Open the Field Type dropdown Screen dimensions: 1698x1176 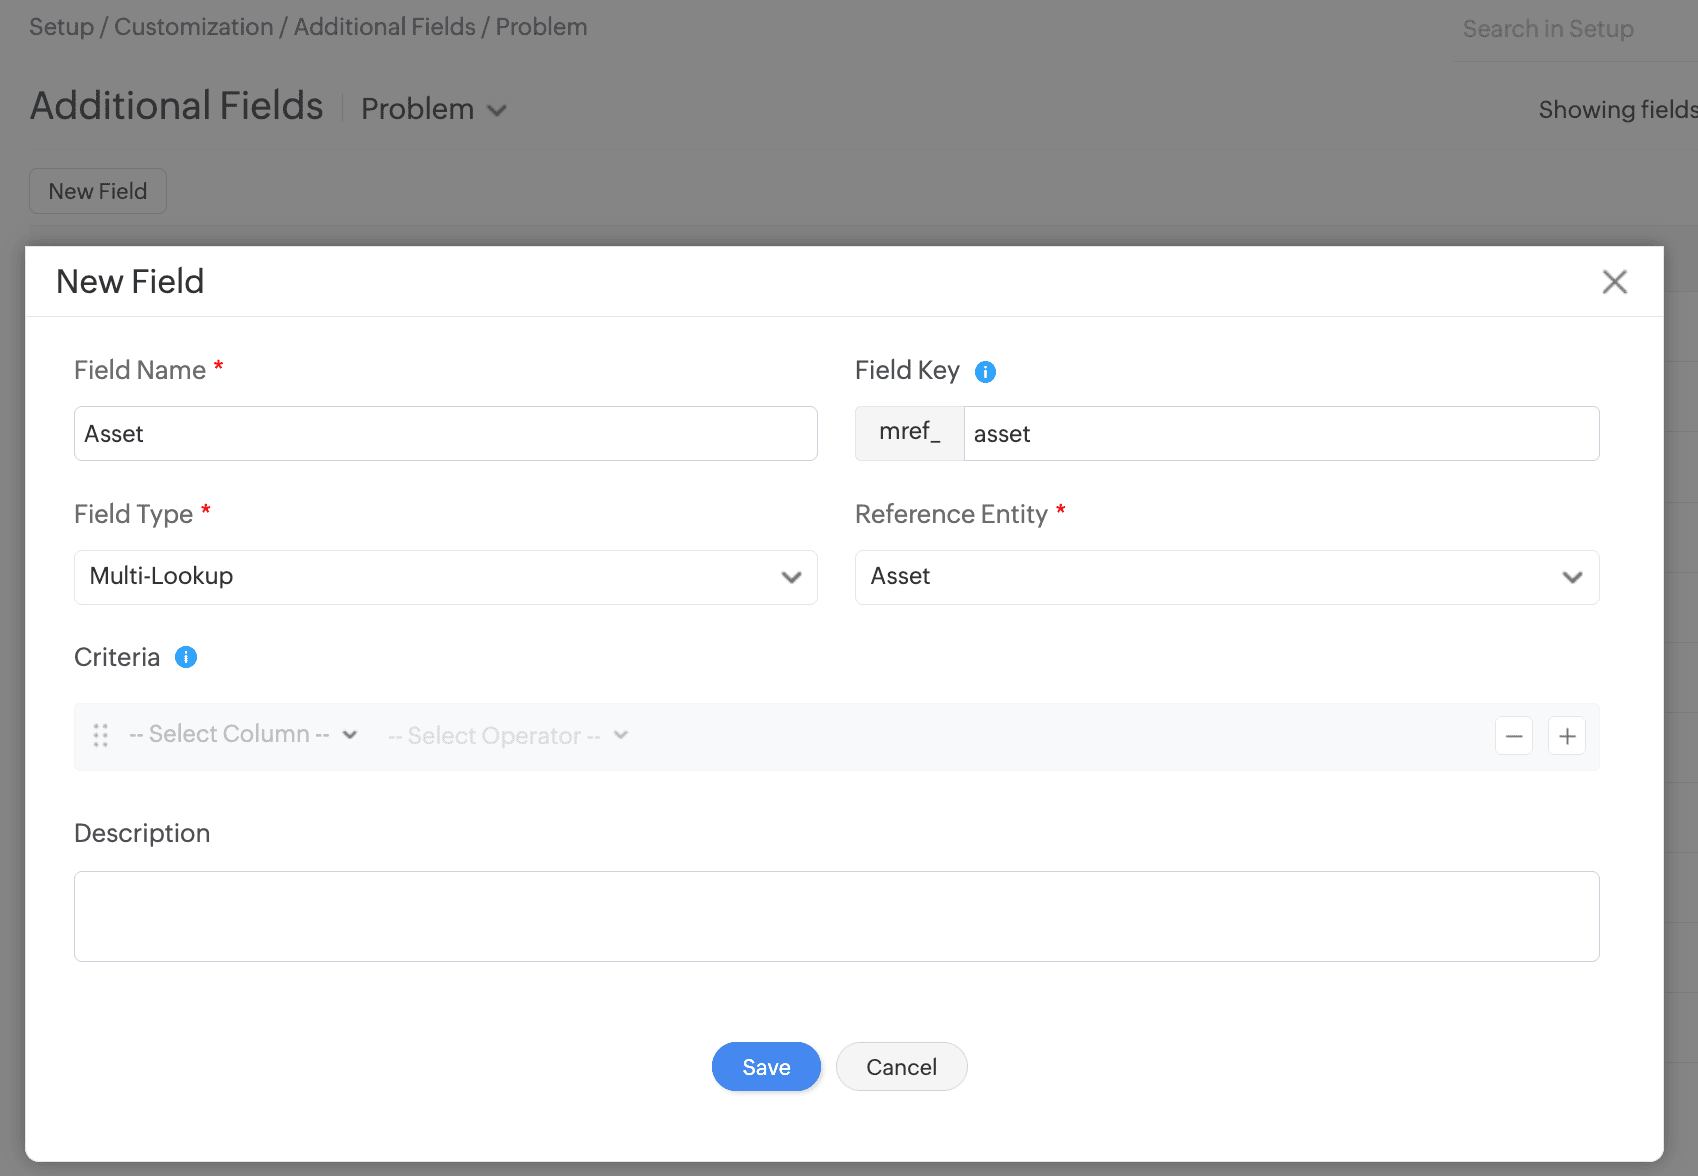tap(446, 577)
